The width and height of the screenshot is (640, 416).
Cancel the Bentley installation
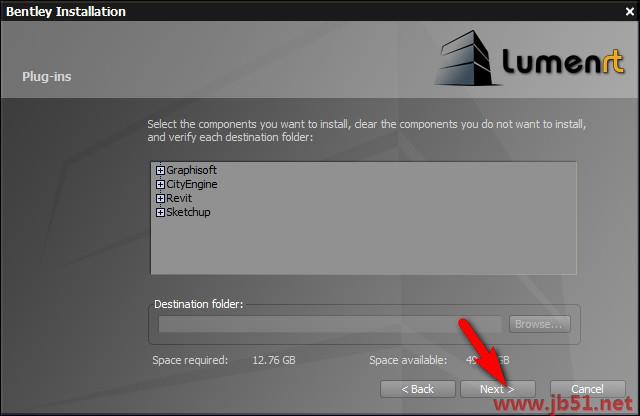pos(587,389)
